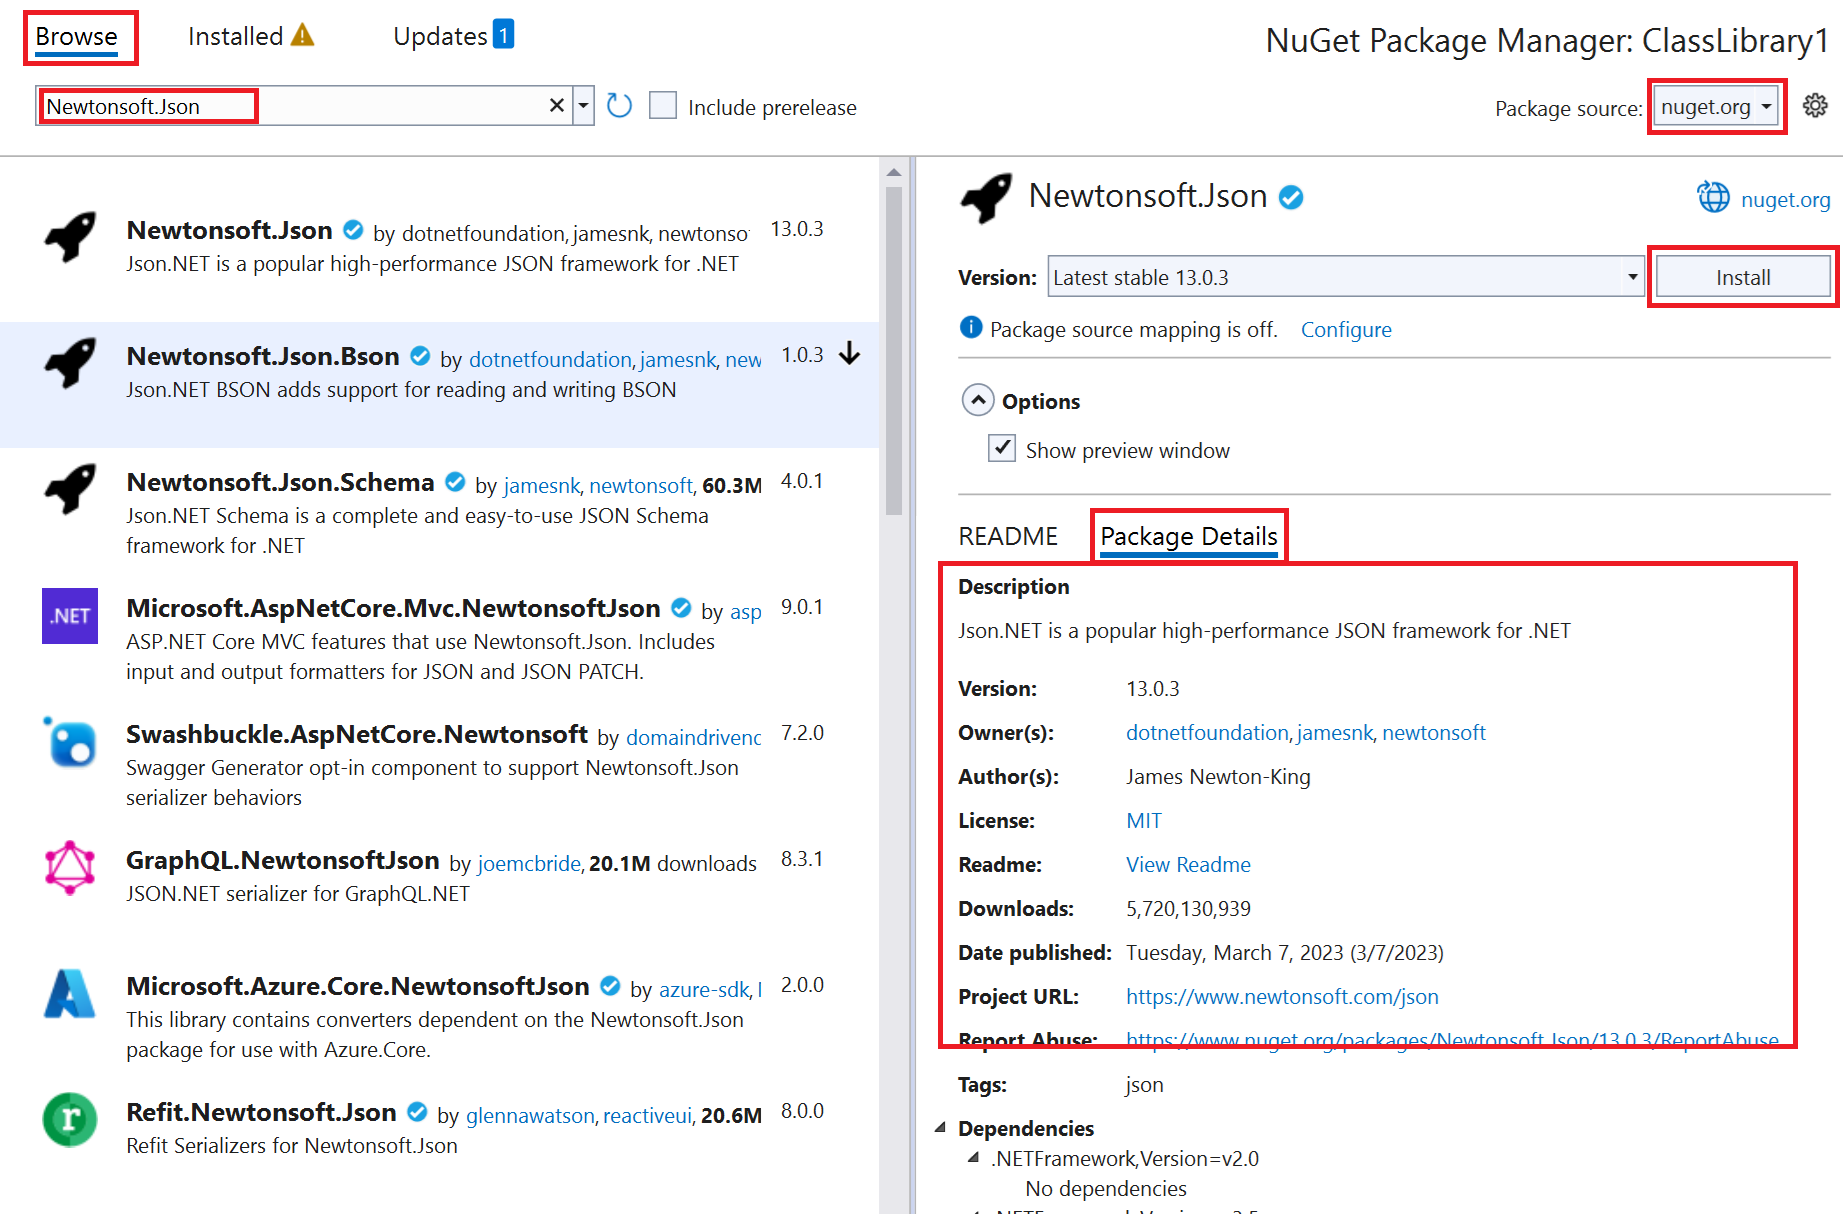Open the Version dropdown
Screen dimensions: 1843x1214
click(x=1632, y=276)
